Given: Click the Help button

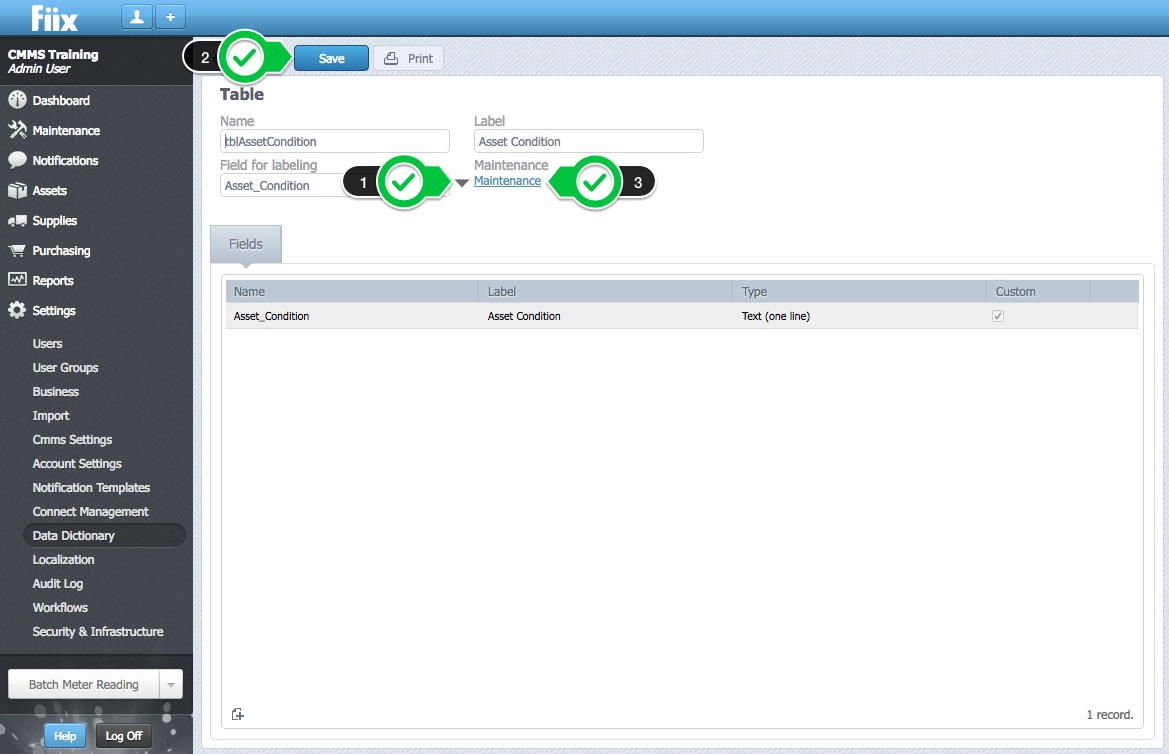Looking at the screenshot, I should click(x=65, y=736).
